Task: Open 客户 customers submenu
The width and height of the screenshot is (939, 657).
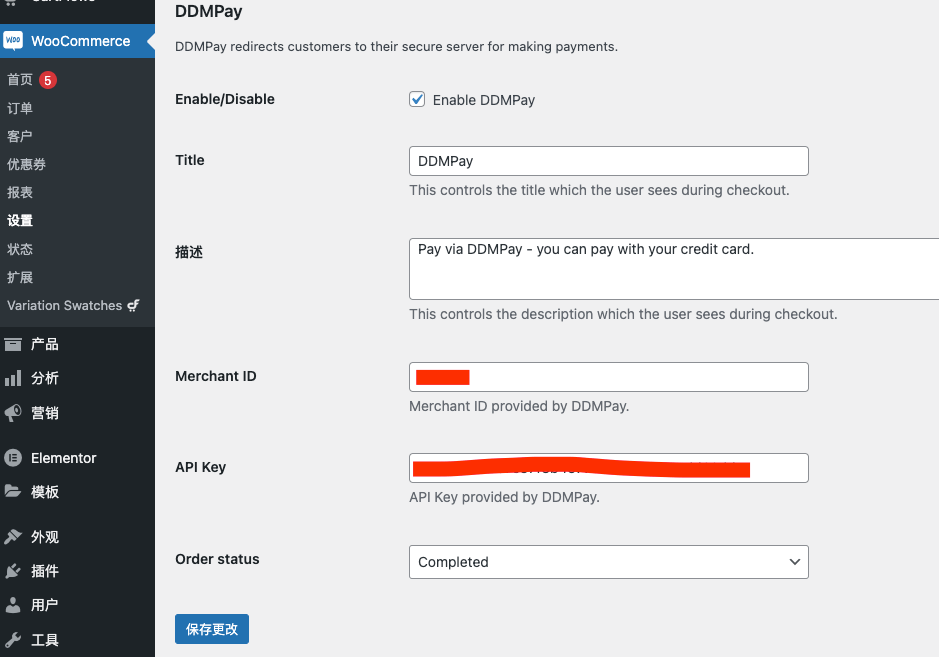Action: (x=20, y=137)
